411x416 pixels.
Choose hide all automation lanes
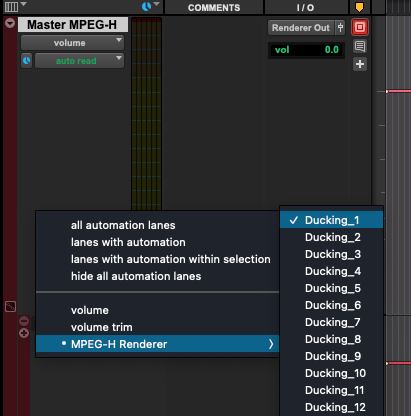coord(157,276)
